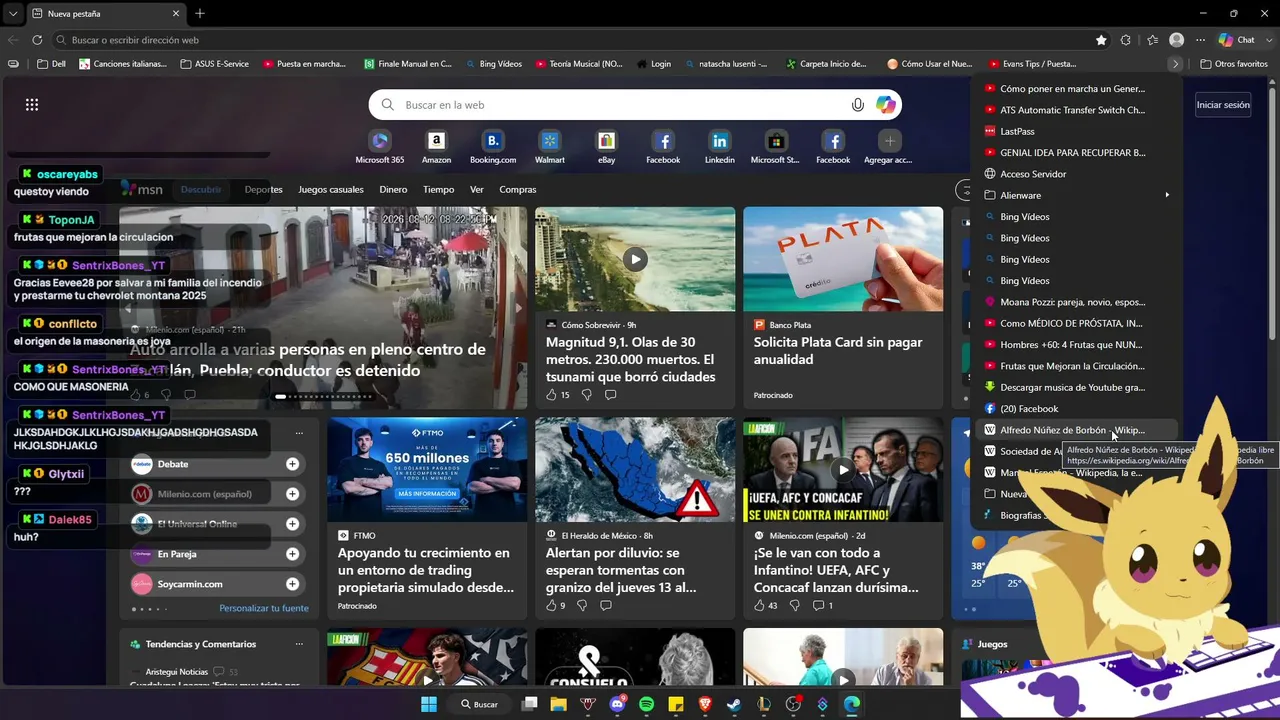This screenshot has width=1280, height=720.
Task: Open Sticky Notes from the taskbar
Action: [x=676, y=704]
